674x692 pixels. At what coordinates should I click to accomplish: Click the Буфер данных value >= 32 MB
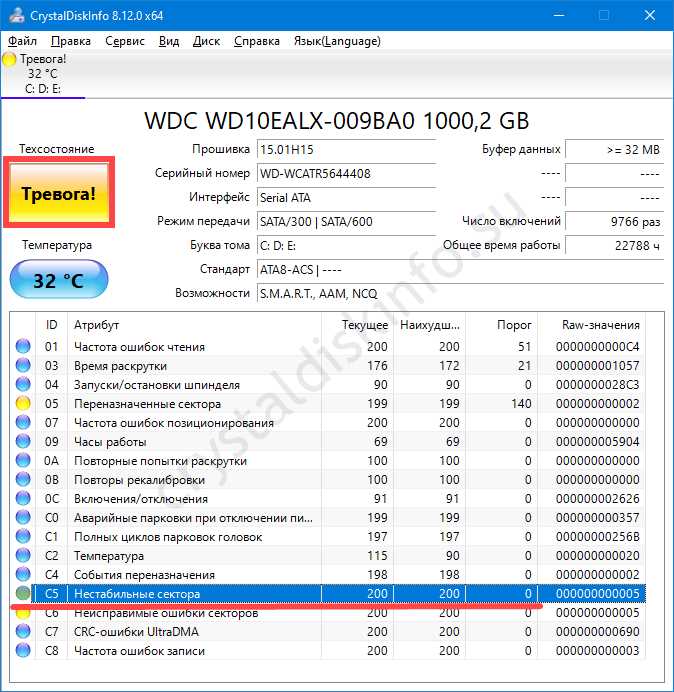[614, 150]
